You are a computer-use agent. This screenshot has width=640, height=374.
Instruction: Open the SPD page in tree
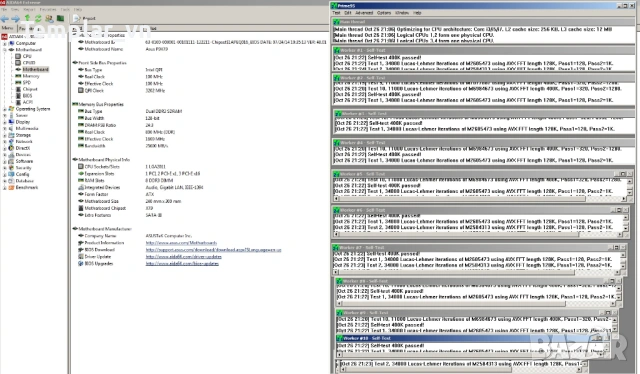pos(27,82)
